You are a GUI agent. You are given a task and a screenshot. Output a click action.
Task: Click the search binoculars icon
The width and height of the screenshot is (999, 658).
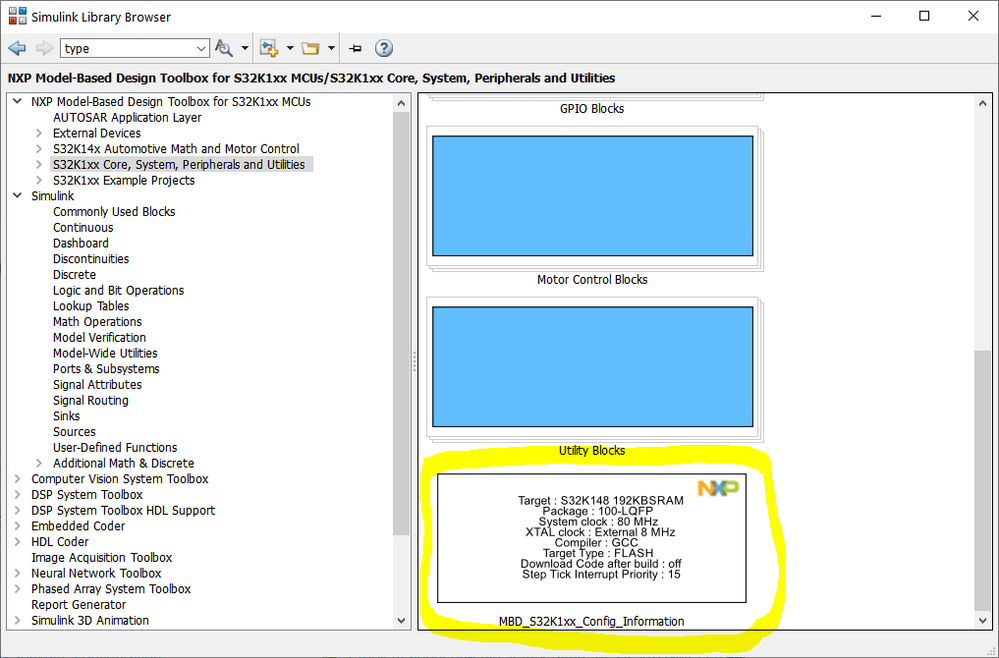224,48
